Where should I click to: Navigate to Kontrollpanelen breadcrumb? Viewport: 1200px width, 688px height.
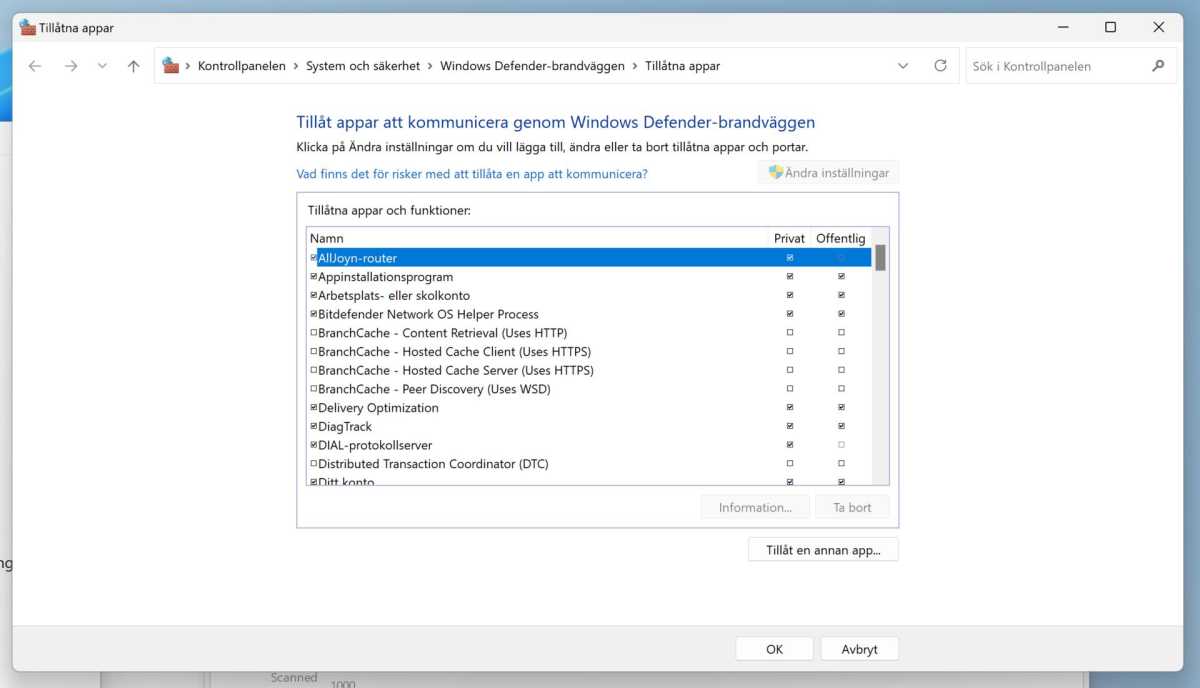coord(242,66)
